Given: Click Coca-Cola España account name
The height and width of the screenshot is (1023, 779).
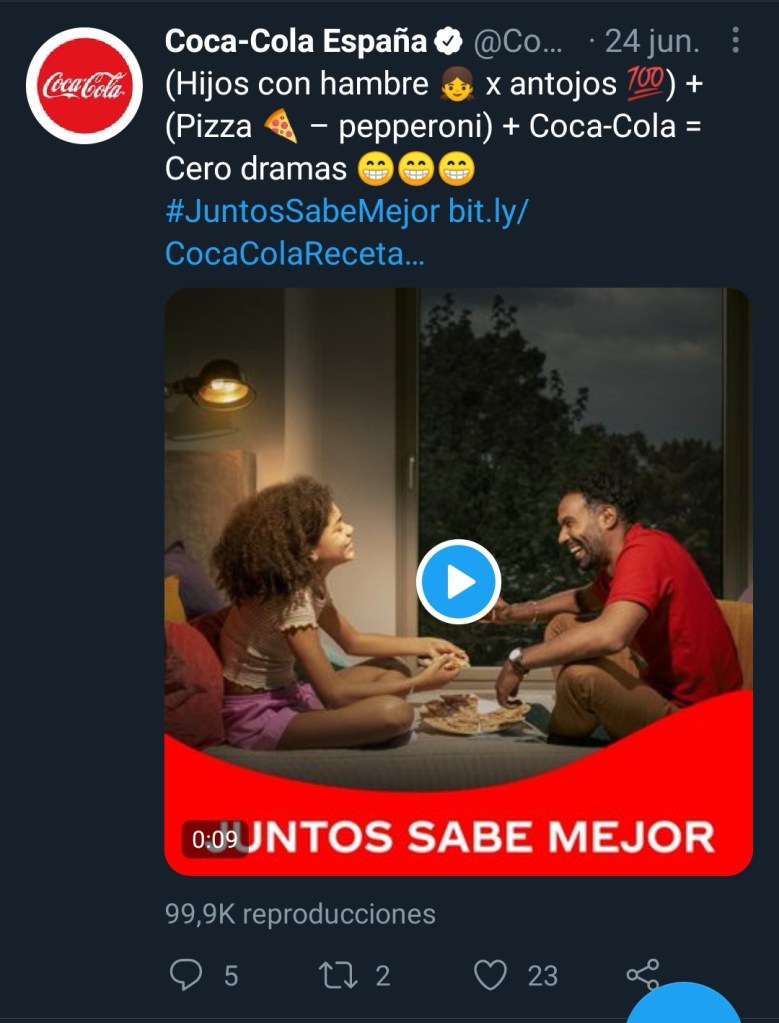Looking at the screenshot, I should pyautogui.click(x=296, y=41).
